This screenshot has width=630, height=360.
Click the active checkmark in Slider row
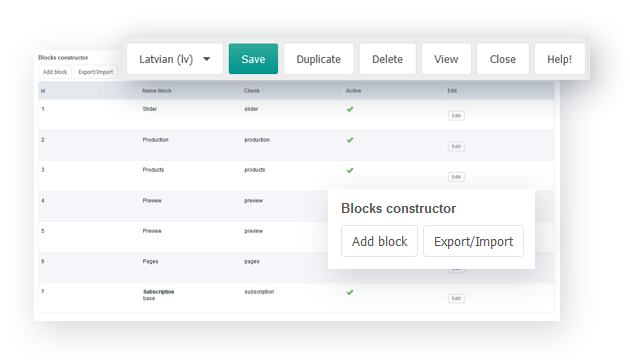coord(350,109)
